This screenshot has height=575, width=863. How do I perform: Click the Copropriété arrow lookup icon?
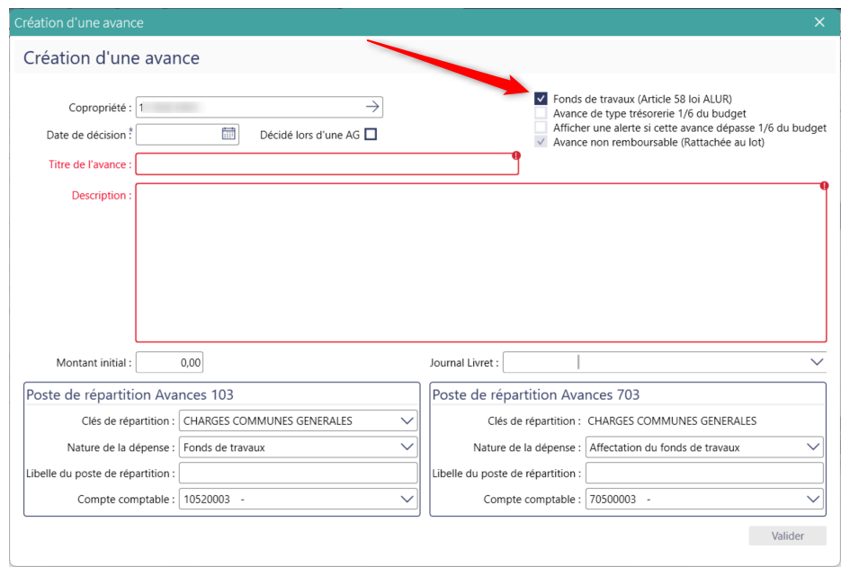pos(372,106)
